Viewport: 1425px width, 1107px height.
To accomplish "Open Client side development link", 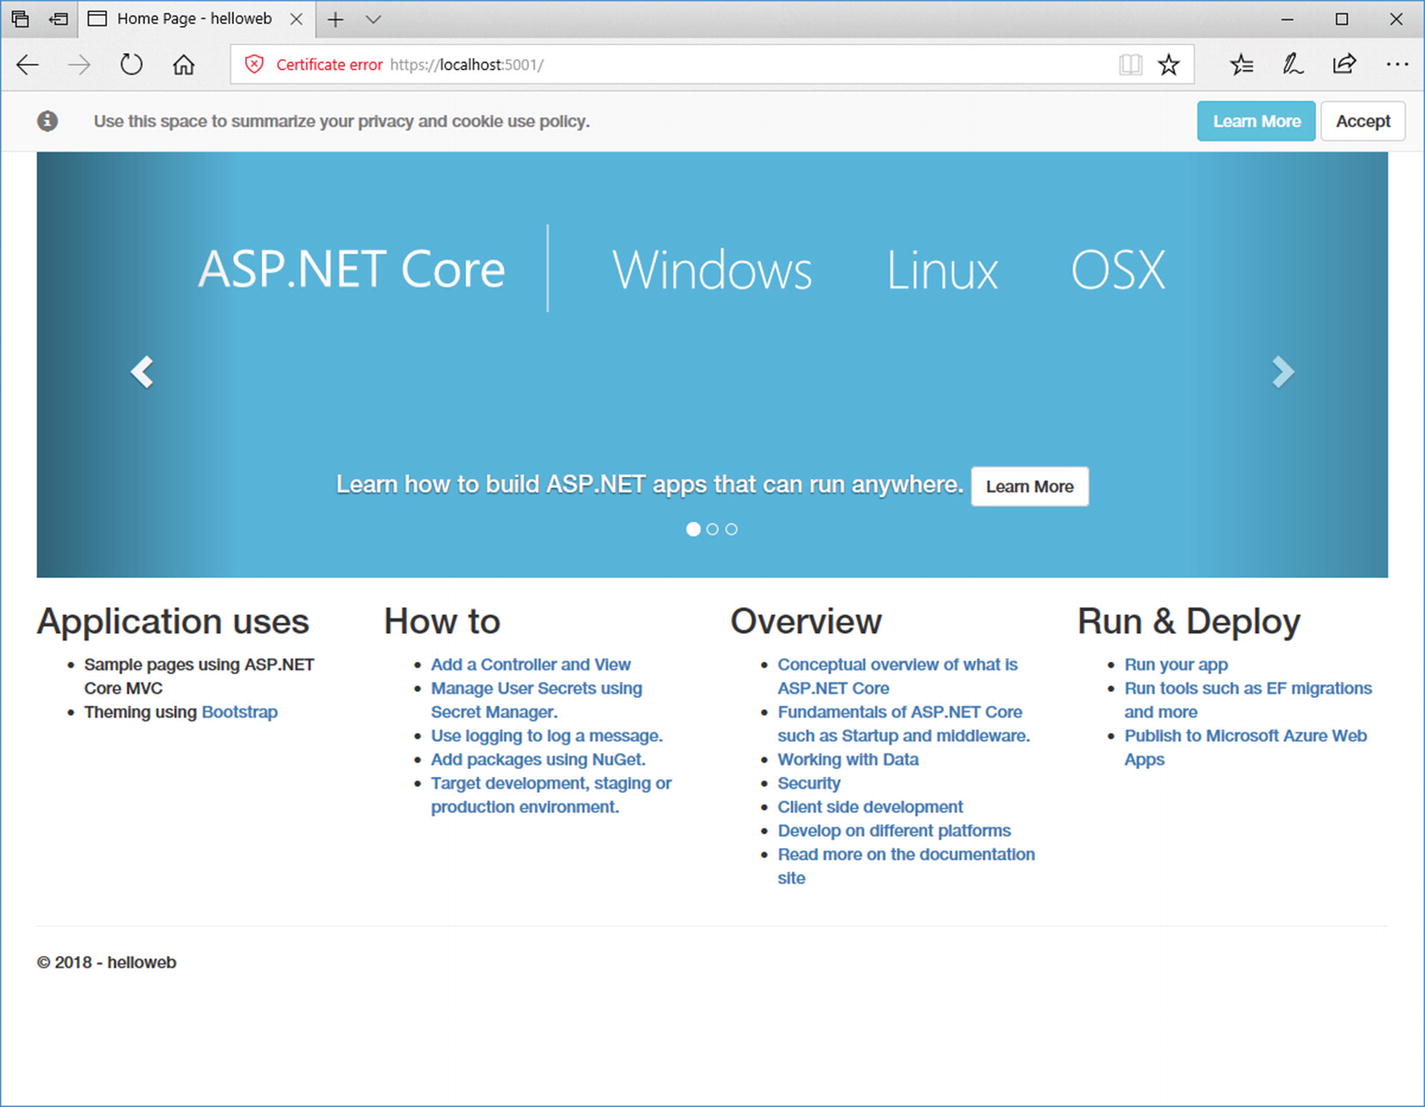I will click(x=870, y=807).
